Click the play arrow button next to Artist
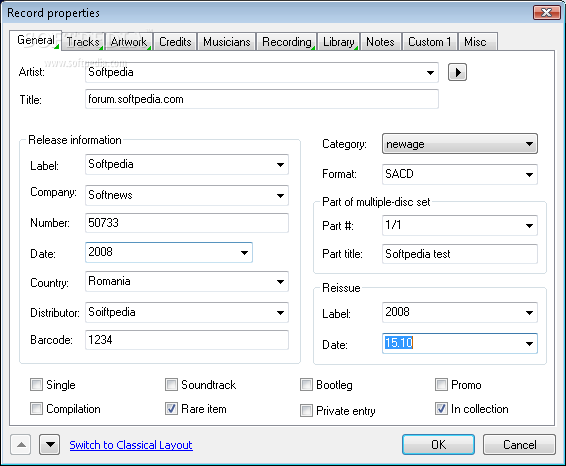The image size is (566, 466). (x=457, y=72)
